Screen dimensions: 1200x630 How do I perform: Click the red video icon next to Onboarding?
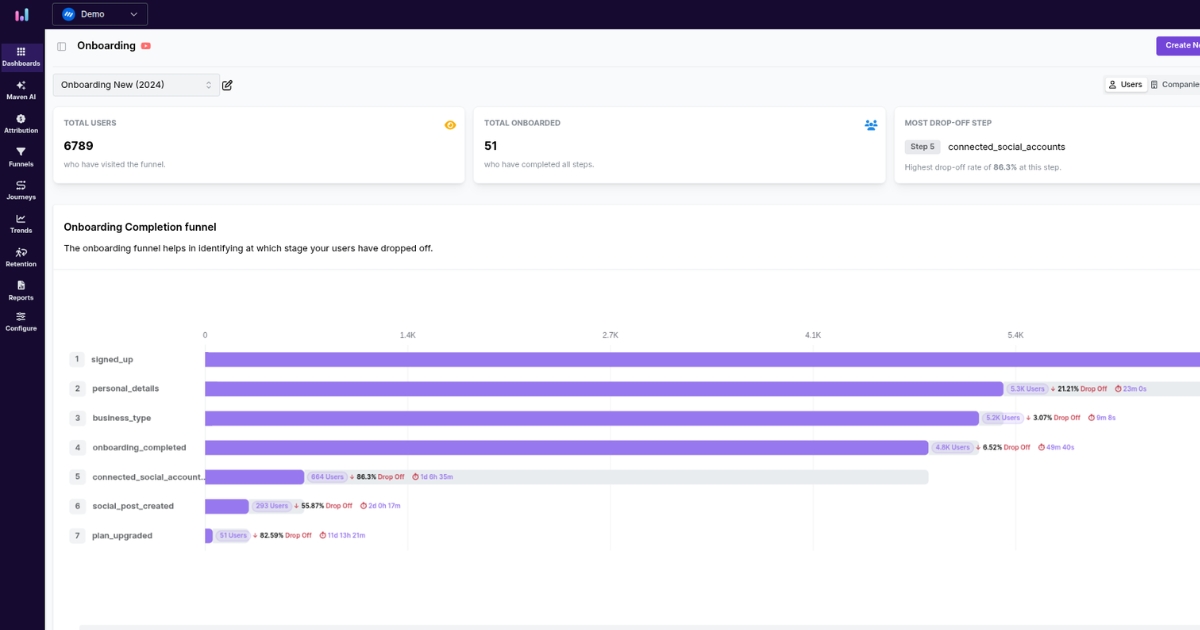click(x=146, y=46)
